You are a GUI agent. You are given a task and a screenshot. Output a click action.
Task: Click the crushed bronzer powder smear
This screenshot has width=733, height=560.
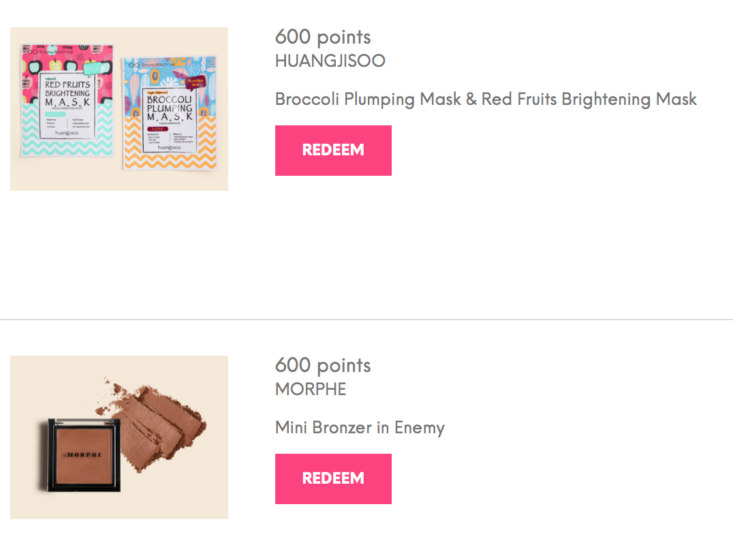160,418
